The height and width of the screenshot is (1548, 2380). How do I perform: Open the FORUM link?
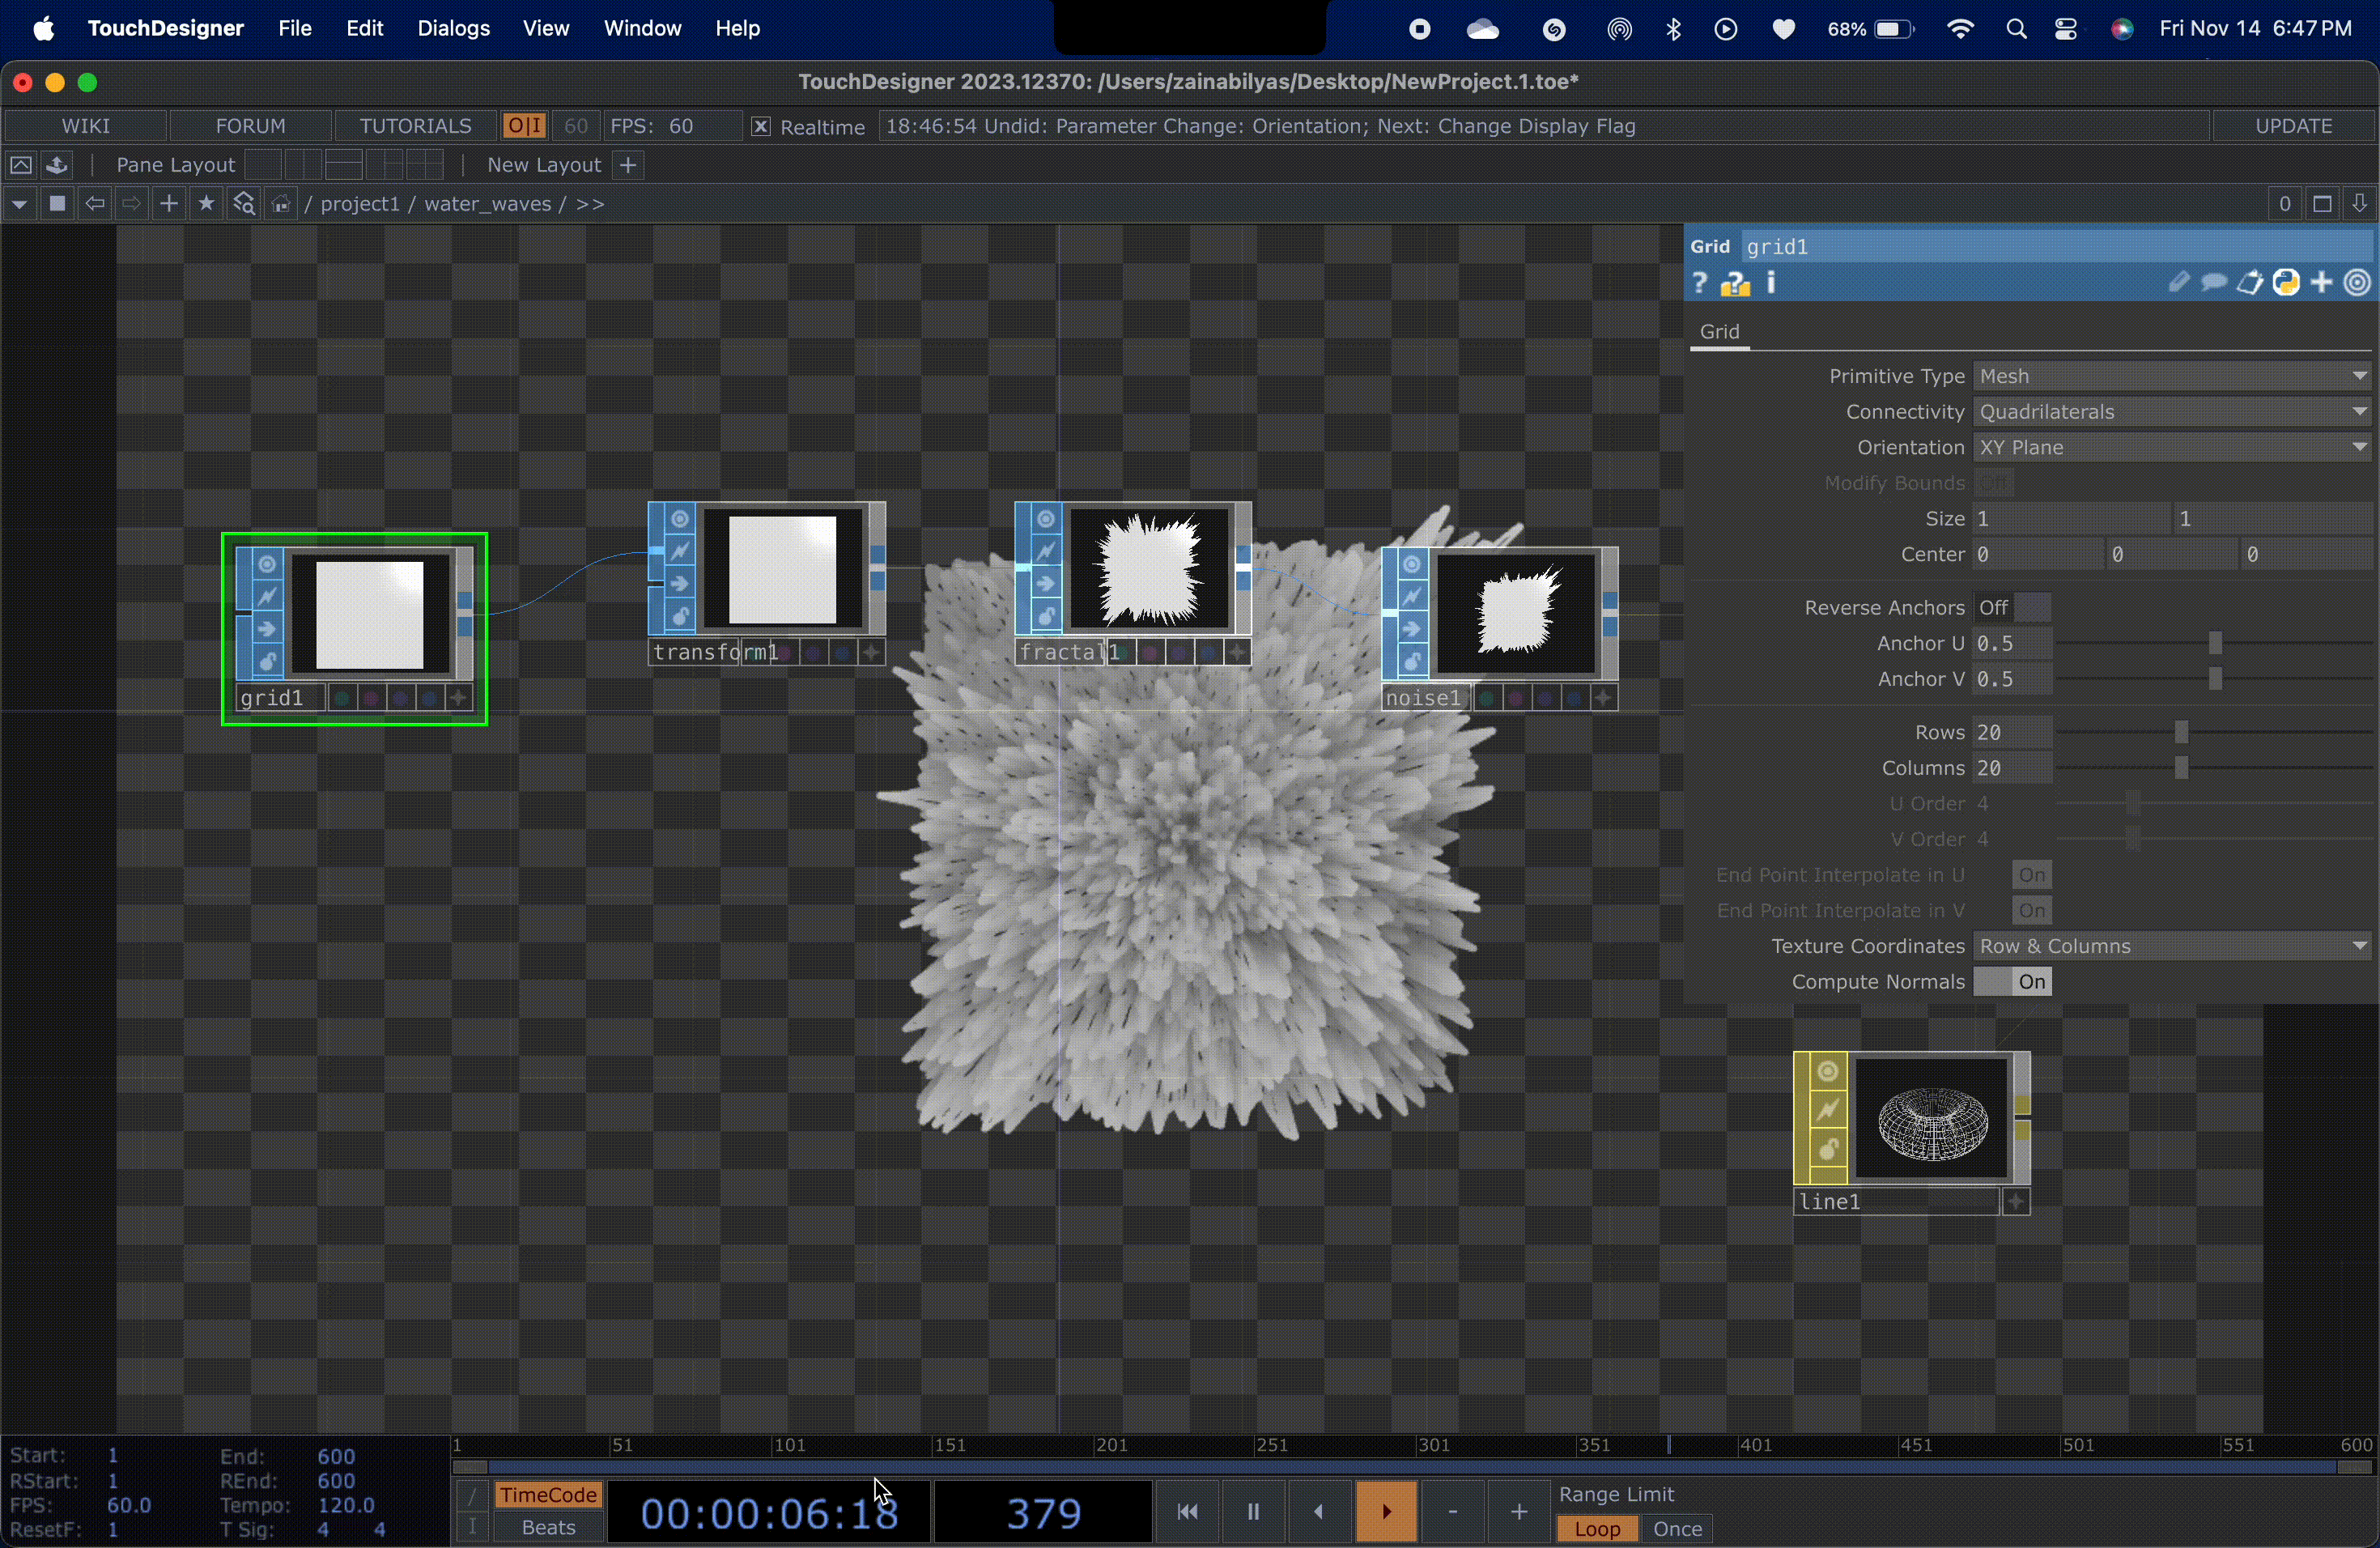coord(250,125)
